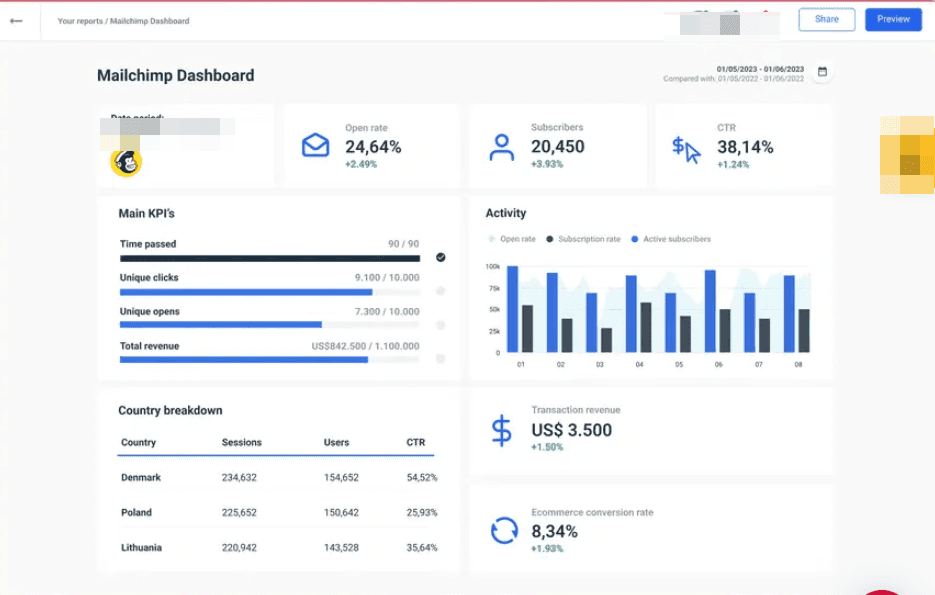Image resolution: width=935 pixels, height=595 pixels.
Task: Click the Mailchimp monkey logo
Action: click(x=126, y=162)
